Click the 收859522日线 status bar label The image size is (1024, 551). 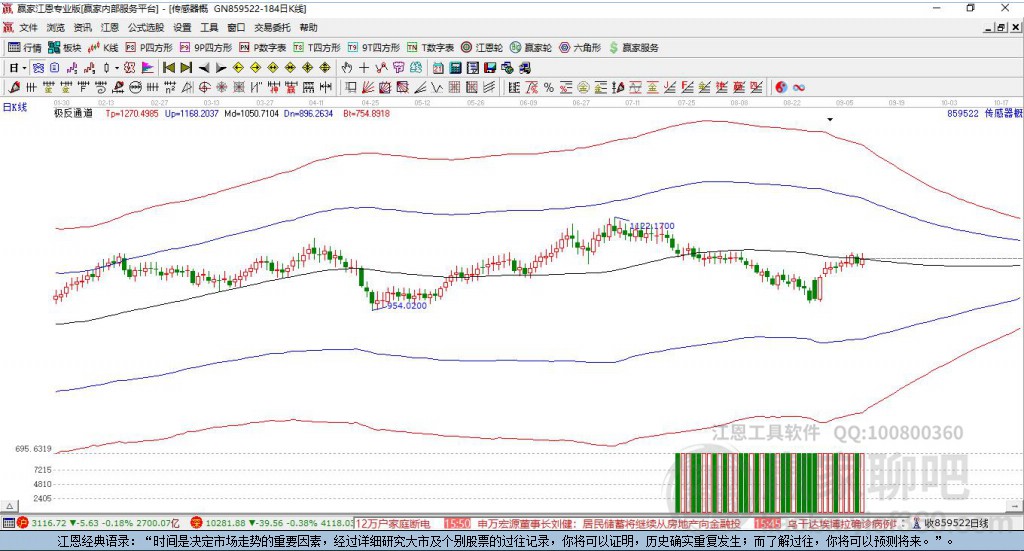tap(955, 523)
